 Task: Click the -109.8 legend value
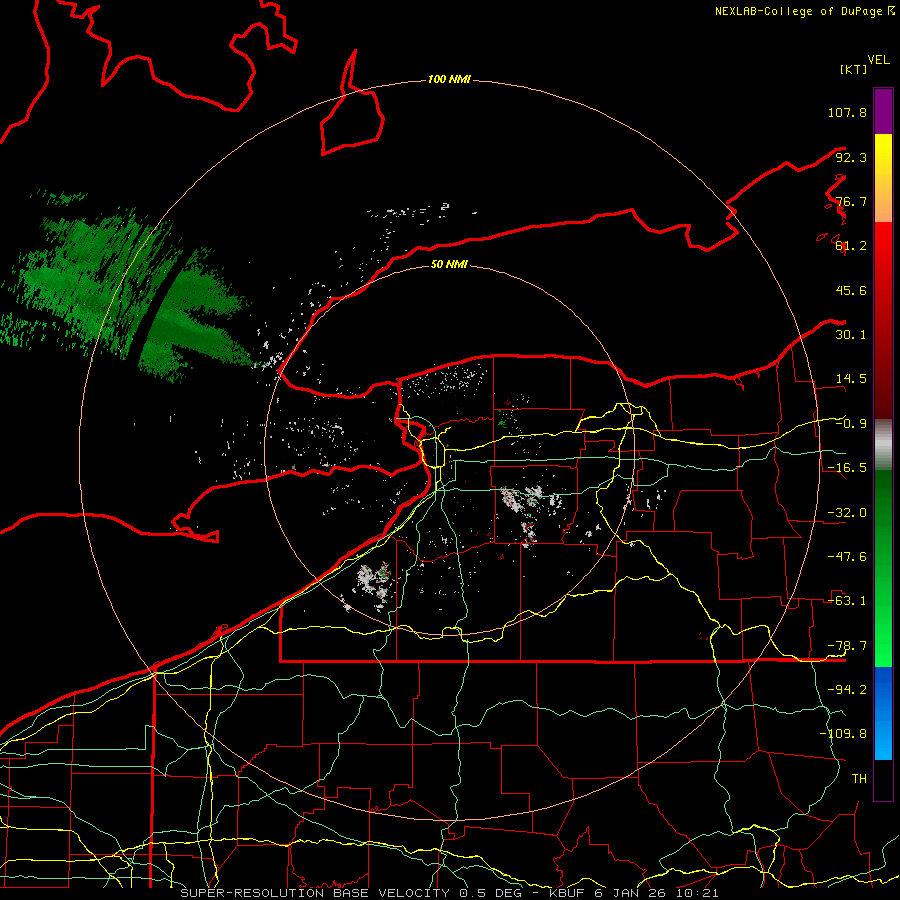[x=843, y=734]
